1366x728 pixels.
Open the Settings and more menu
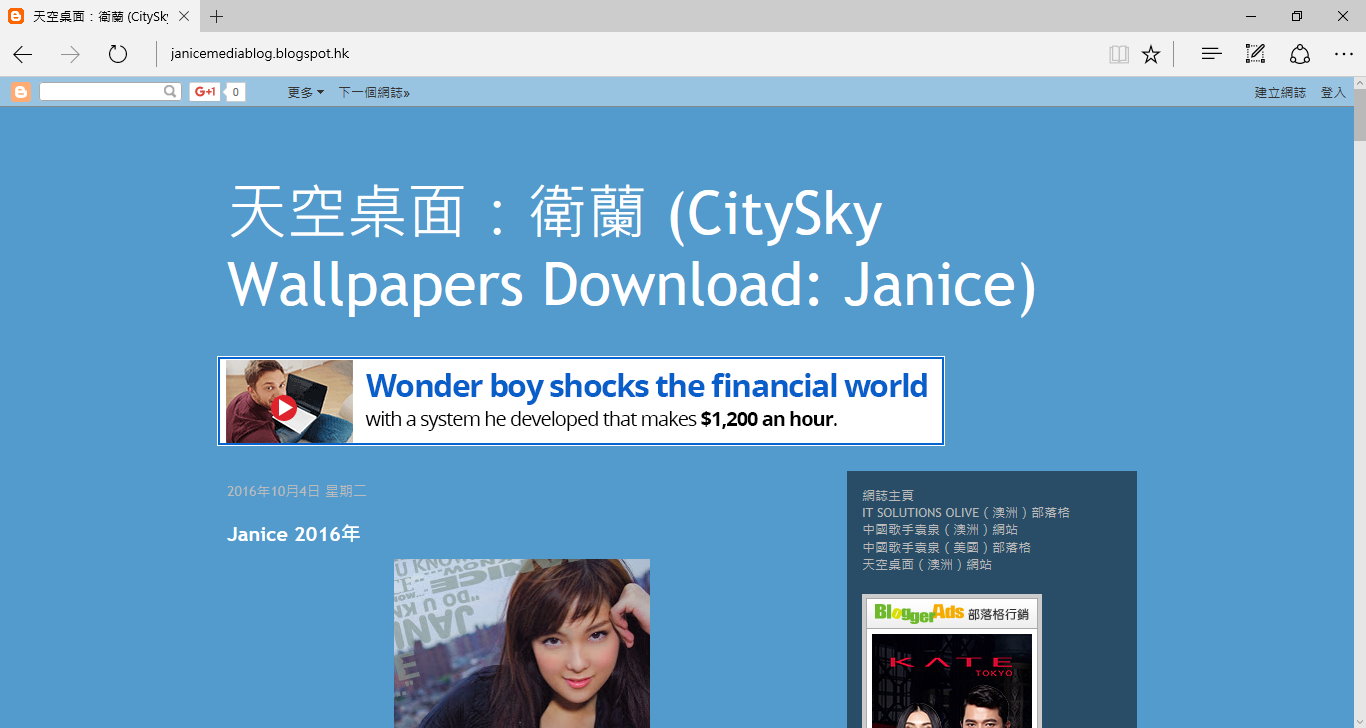(1344, 54)
